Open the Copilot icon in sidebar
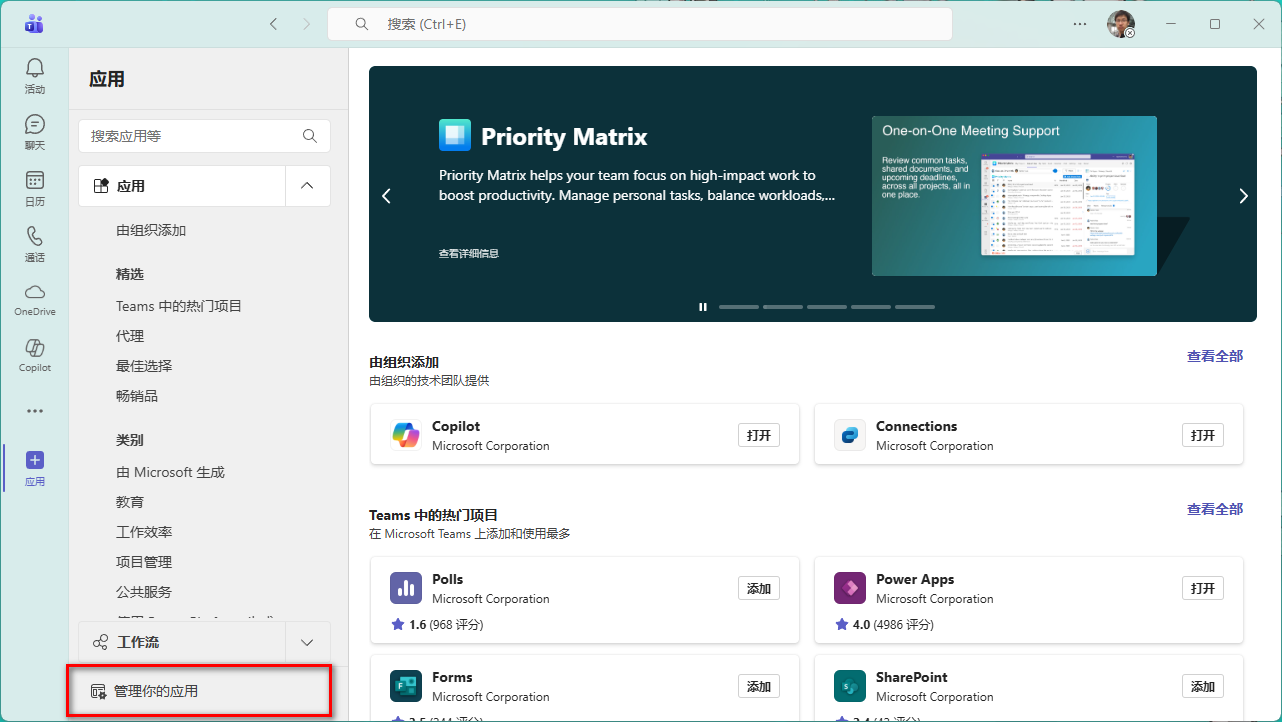This screenshot has width=1282, height=722. point(35,347)
